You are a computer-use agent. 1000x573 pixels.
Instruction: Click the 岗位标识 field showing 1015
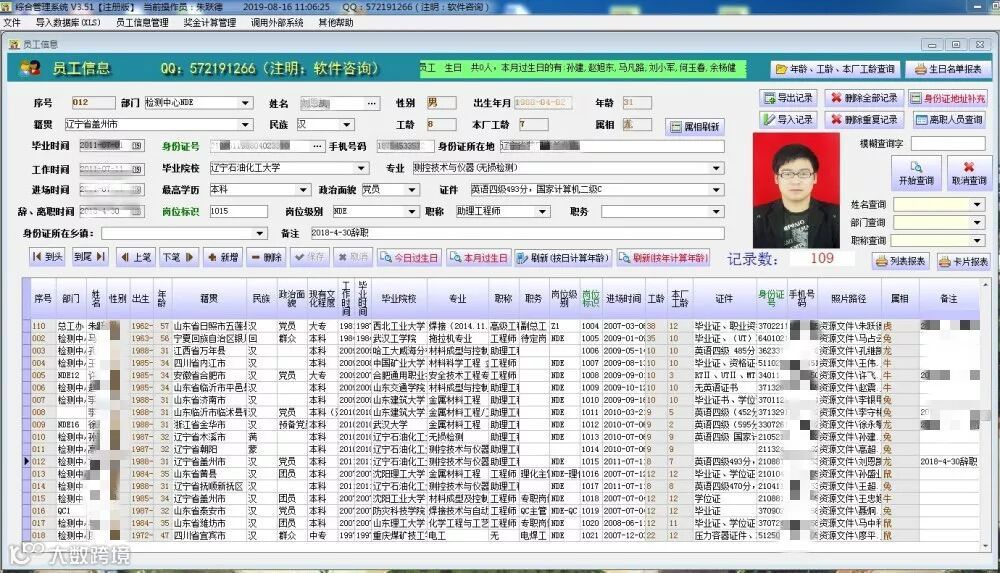pos(239,211)
